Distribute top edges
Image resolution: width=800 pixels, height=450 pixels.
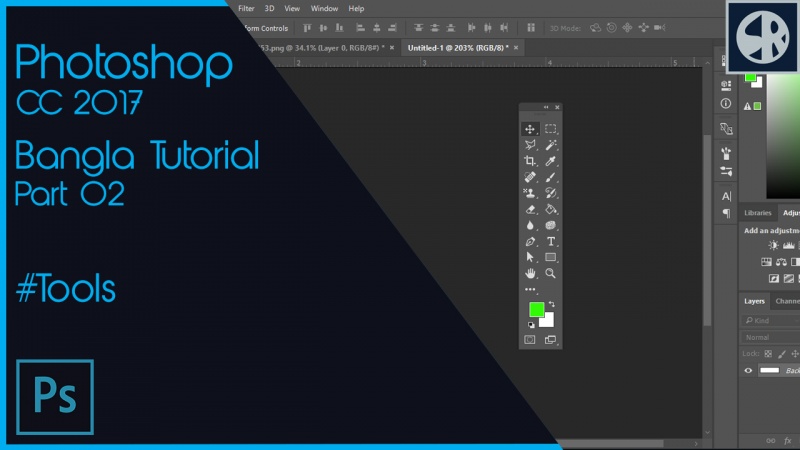(x=418, y=28)
